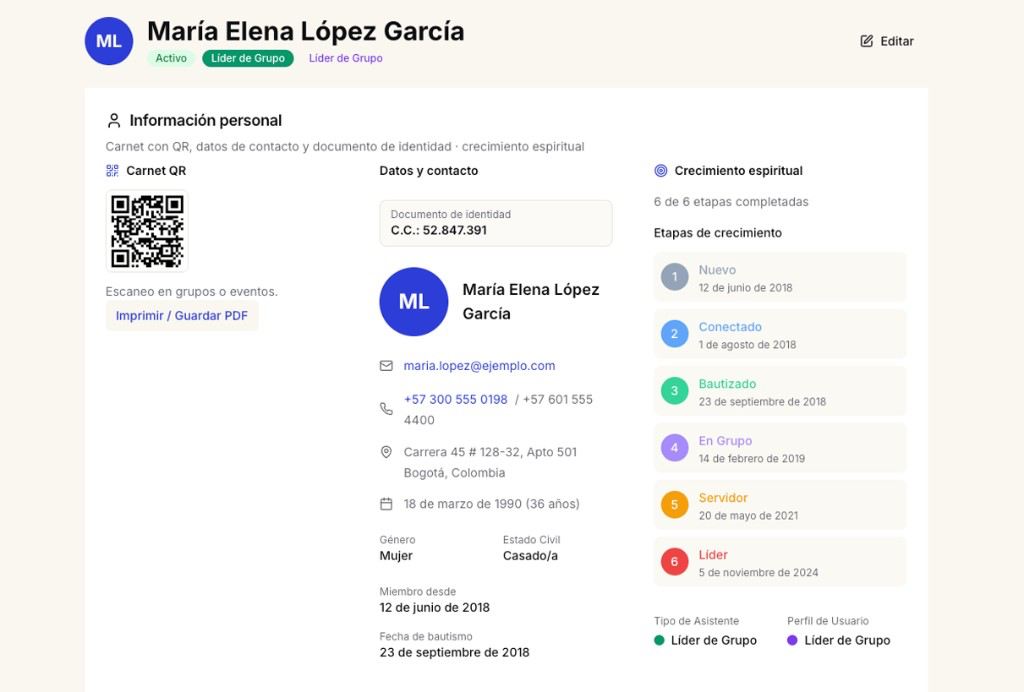Click the Crecimiento espiritual heading
This screenshot has height=692, width=1024.
point(739,170)
